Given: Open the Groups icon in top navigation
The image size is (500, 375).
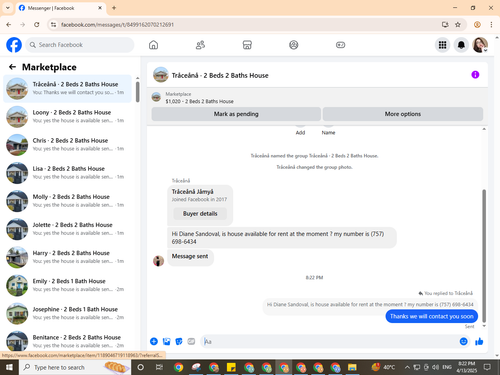Looking at the screenshot, I should [x=294, y=45].
